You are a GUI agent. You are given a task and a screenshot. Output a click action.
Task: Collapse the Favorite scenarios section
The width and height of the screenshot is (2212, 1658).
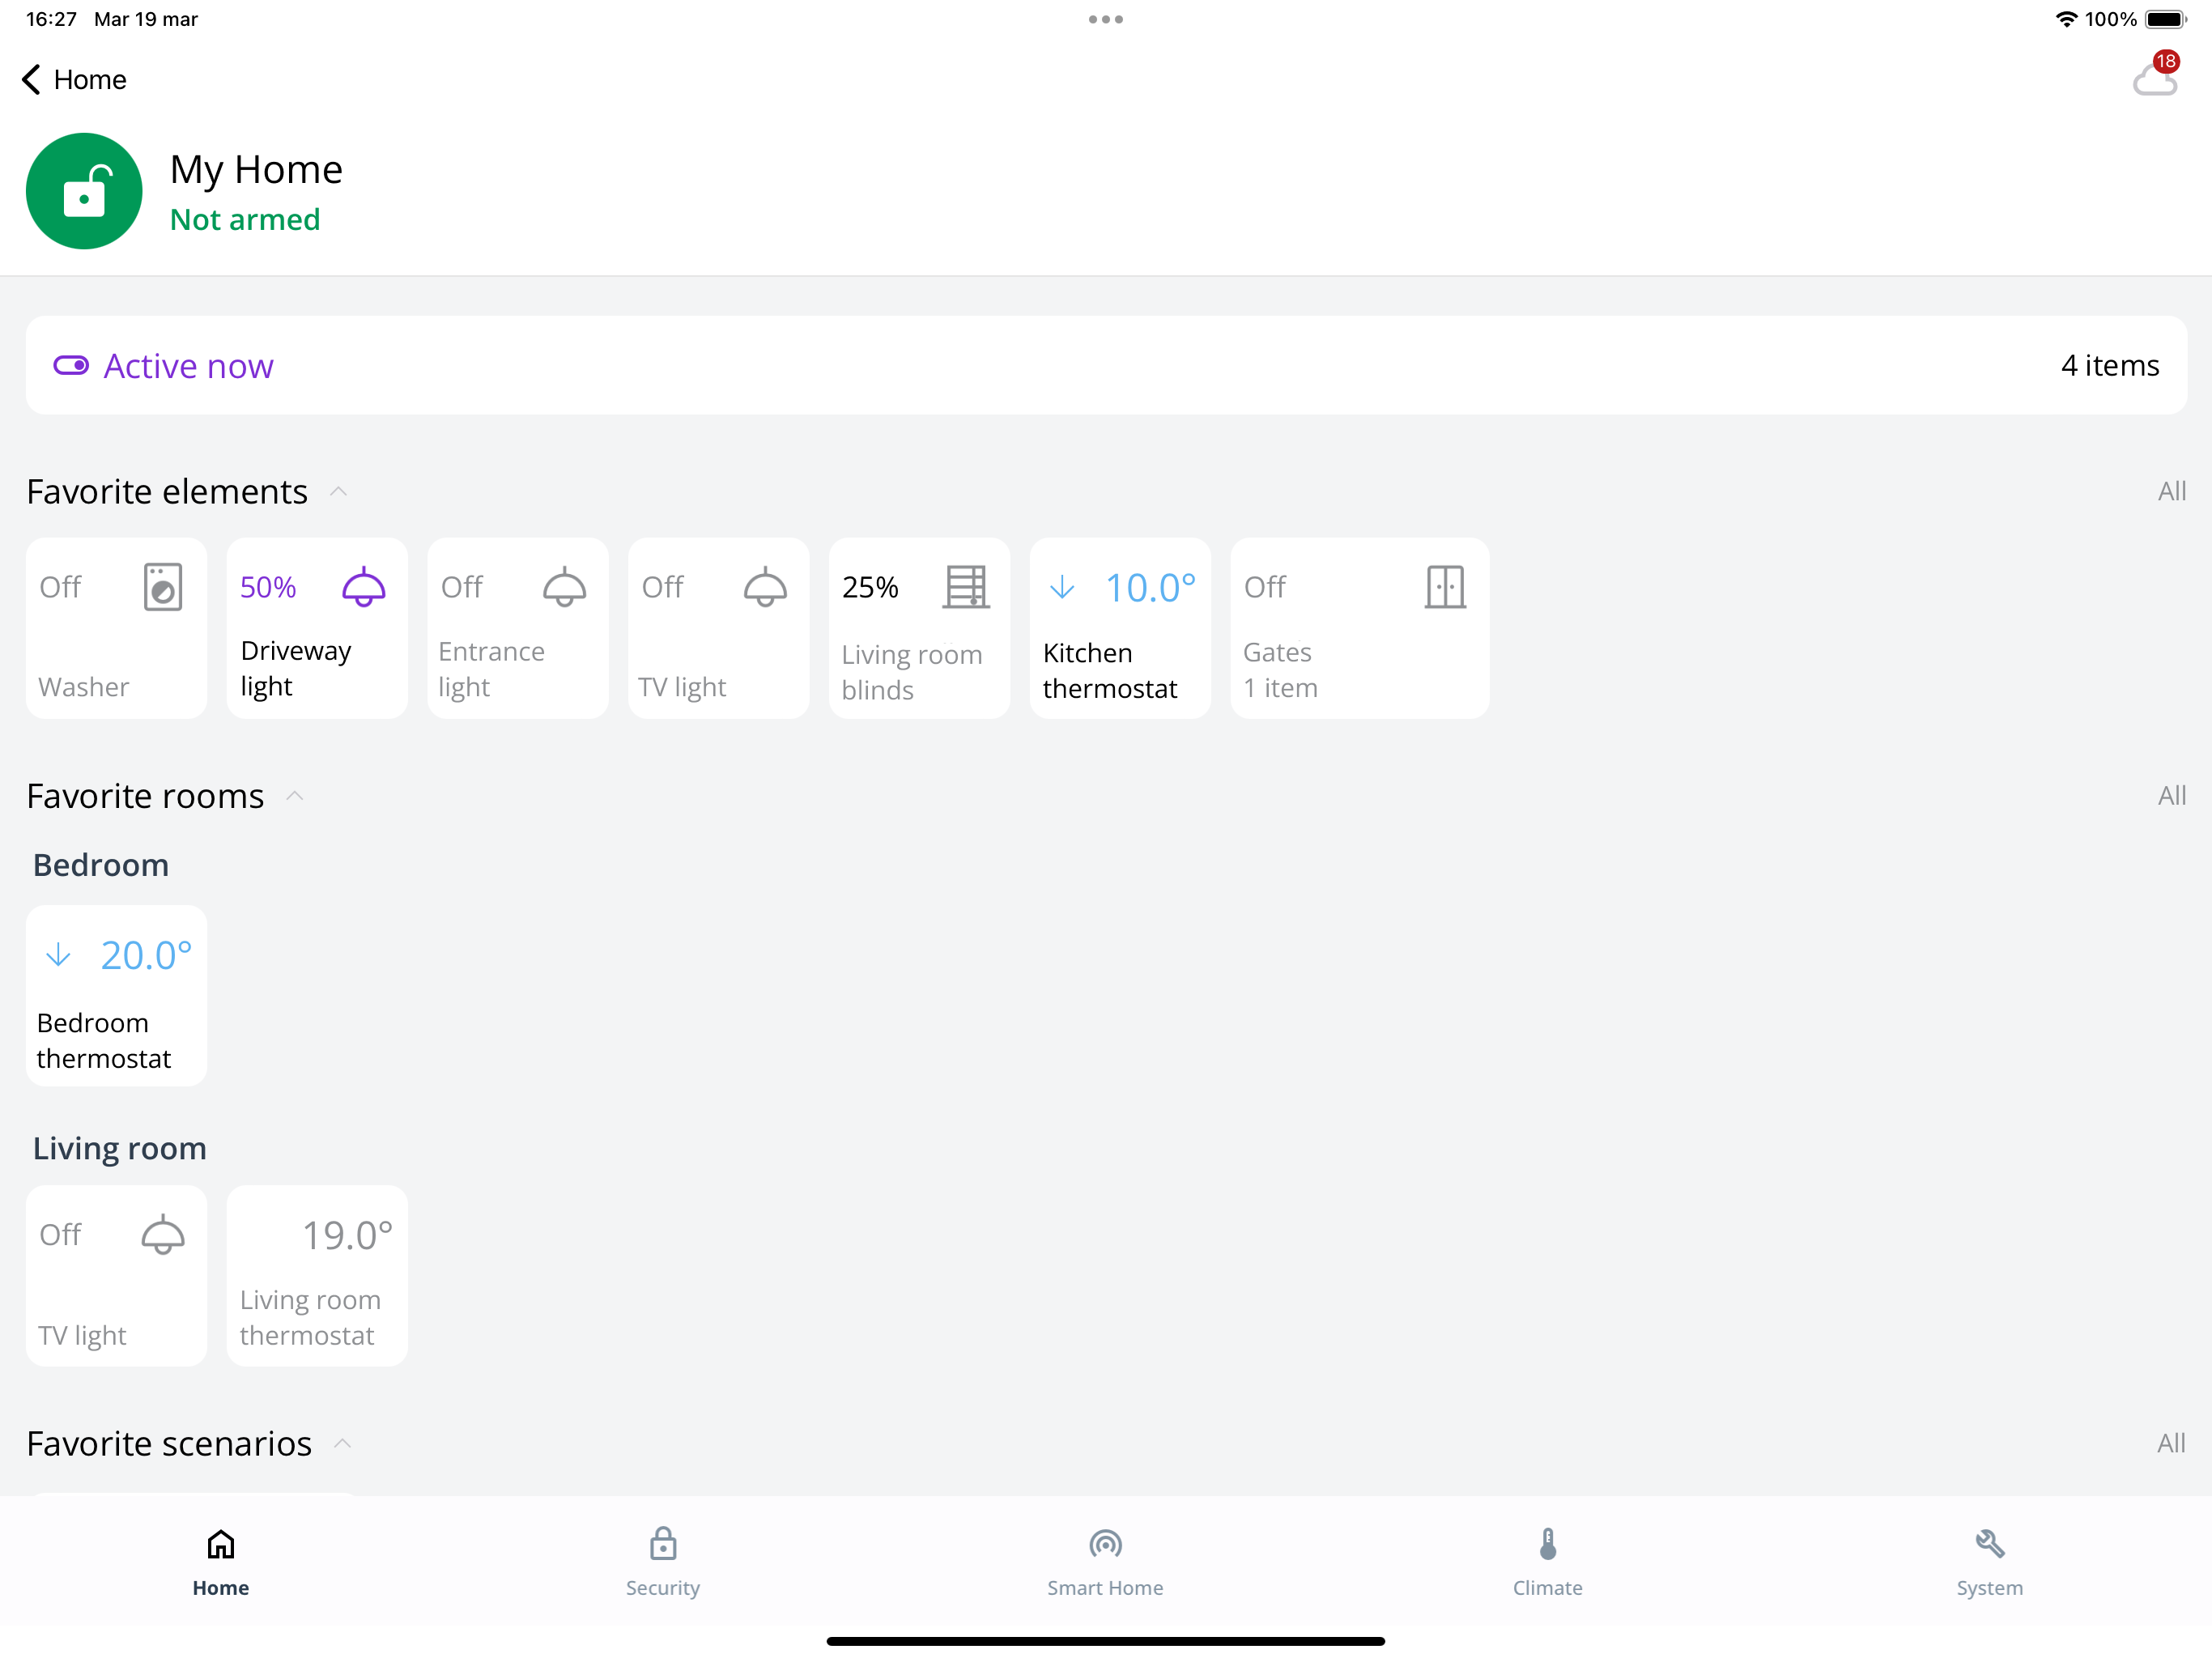pyautogui.click(x=342, y=1443)
